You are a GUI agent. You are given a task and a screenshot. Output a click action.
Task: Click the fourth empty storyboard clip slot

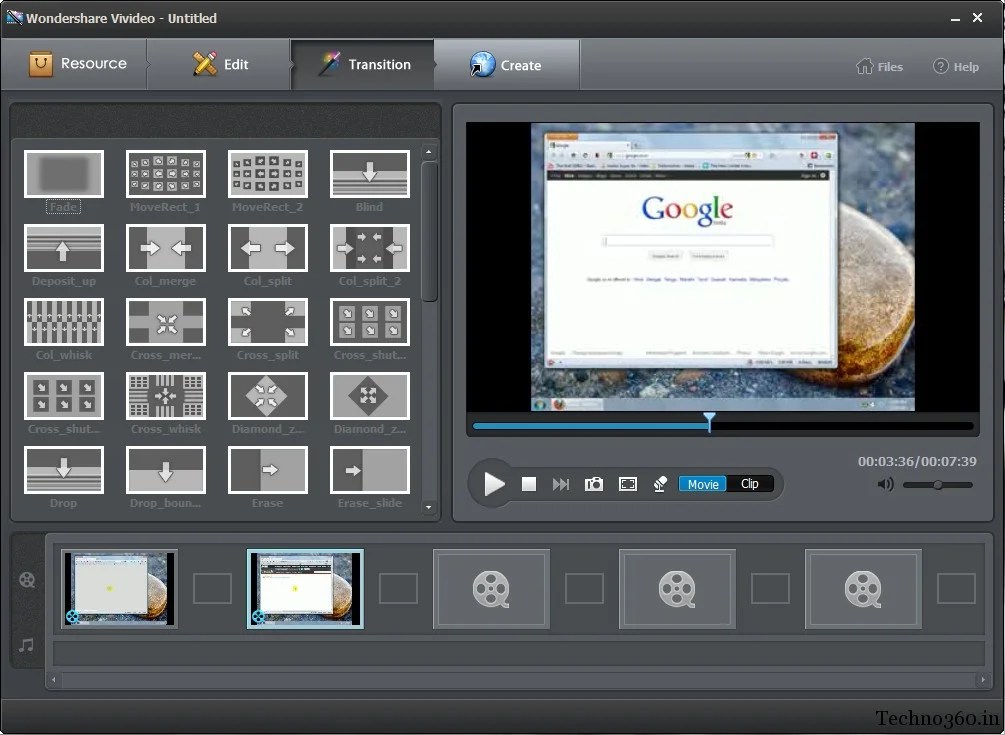[677, 588]
